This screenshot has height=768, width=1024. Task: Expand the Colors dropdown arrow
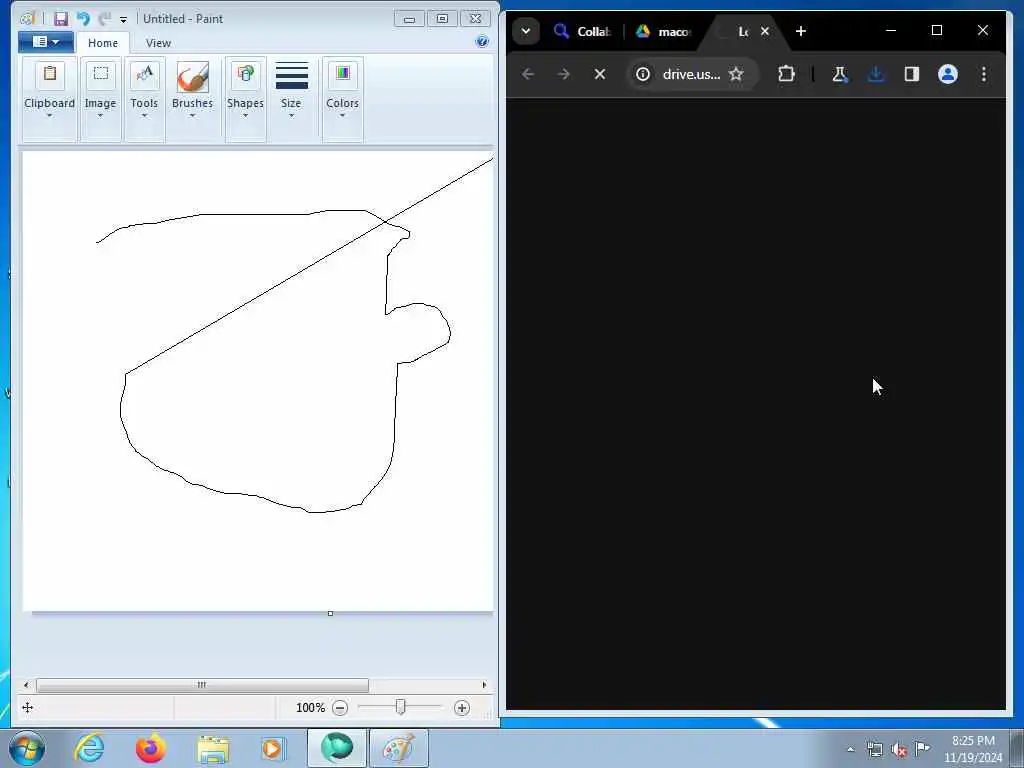(343, 116)
